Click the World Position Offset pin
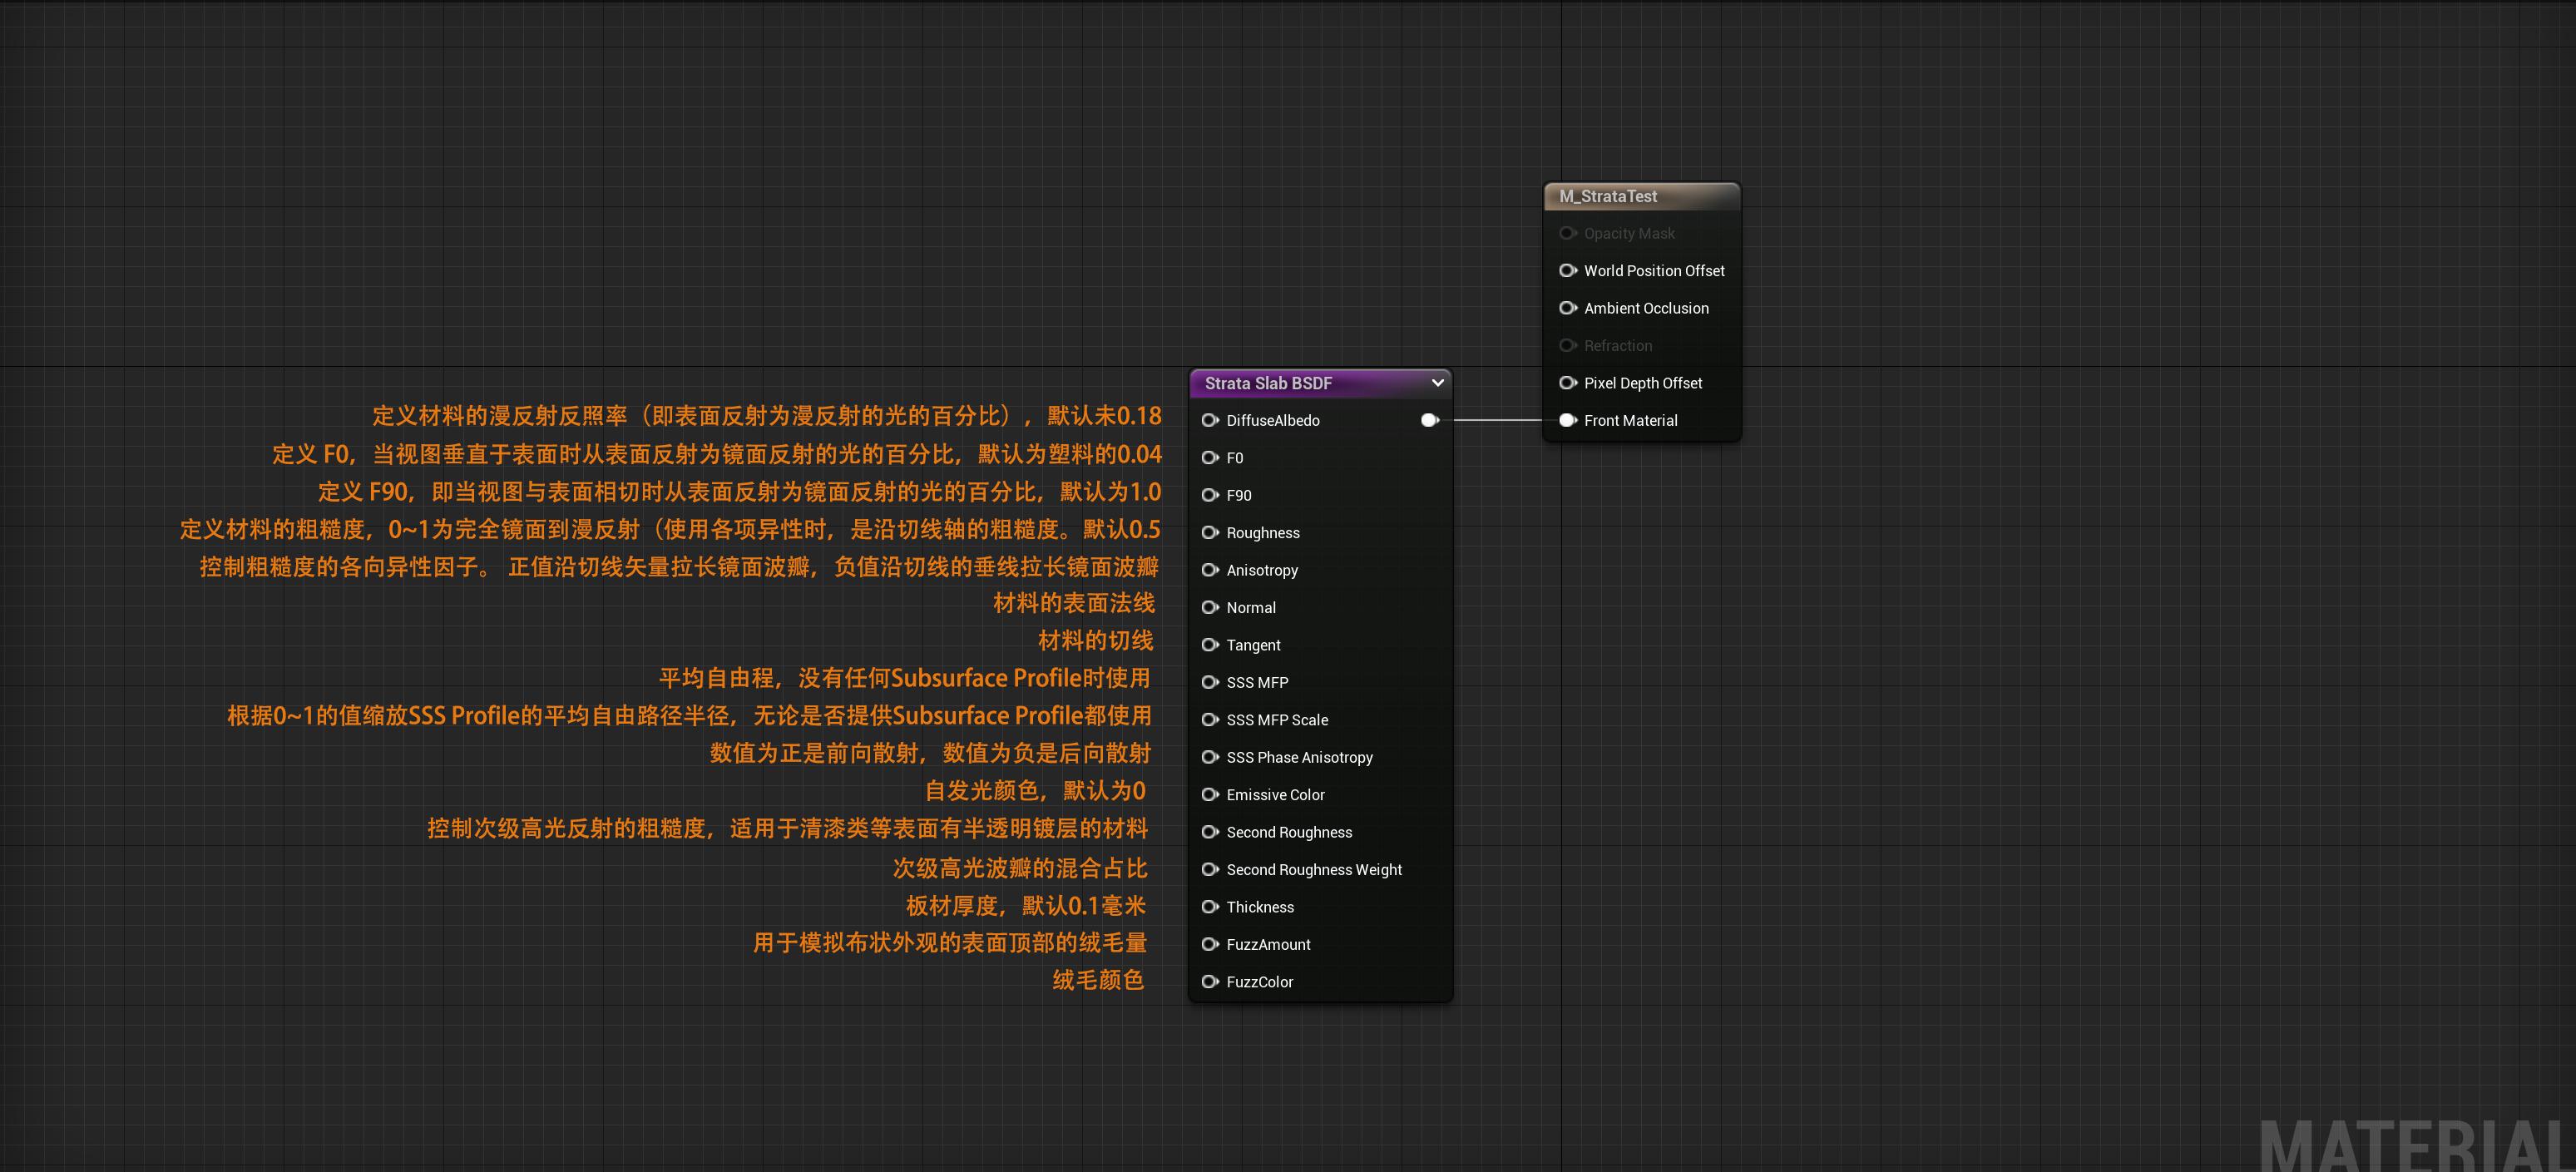 (1568, 270)
